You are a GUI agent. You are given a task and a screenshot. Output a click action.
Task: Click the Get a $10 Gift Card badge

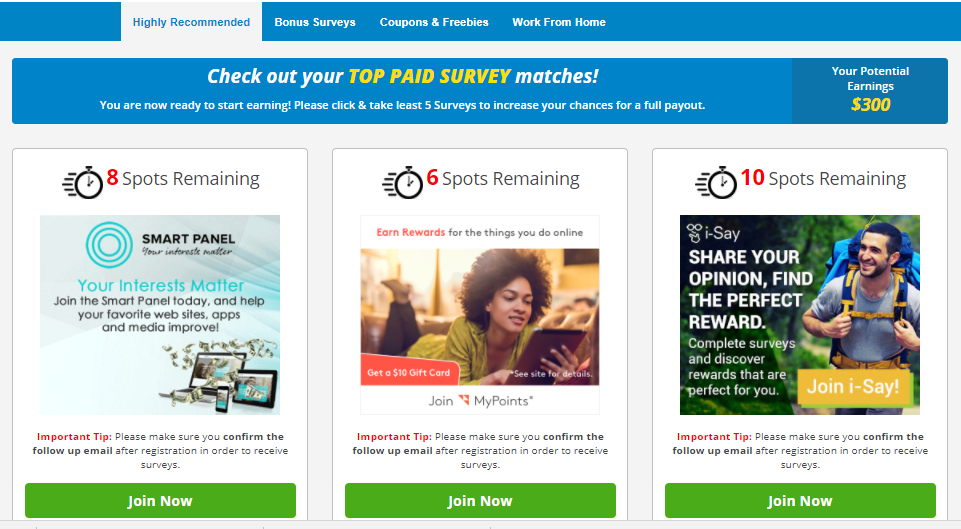tap(409, 371)
